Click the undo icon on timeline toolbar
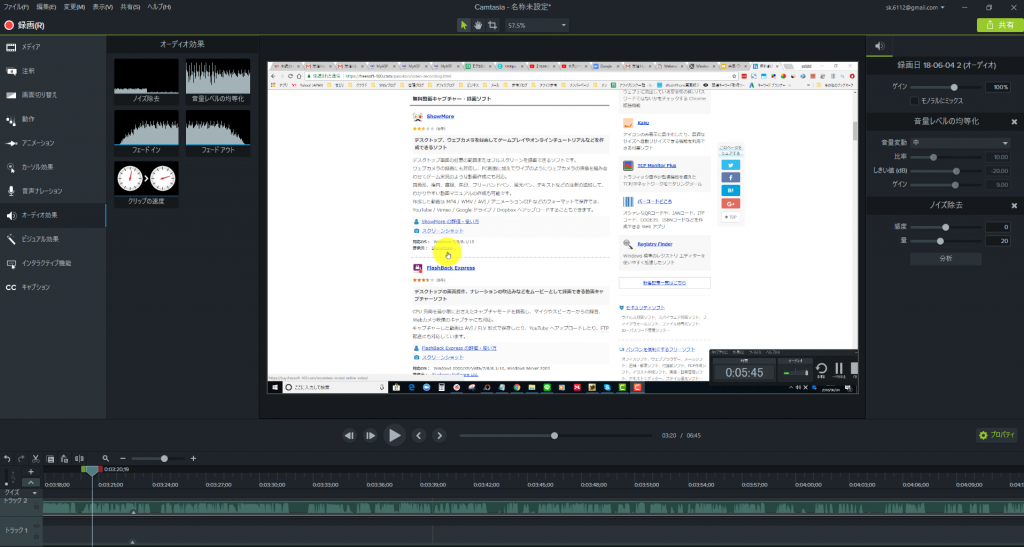Screen dimensions: 1024x547 coord(7,459)
